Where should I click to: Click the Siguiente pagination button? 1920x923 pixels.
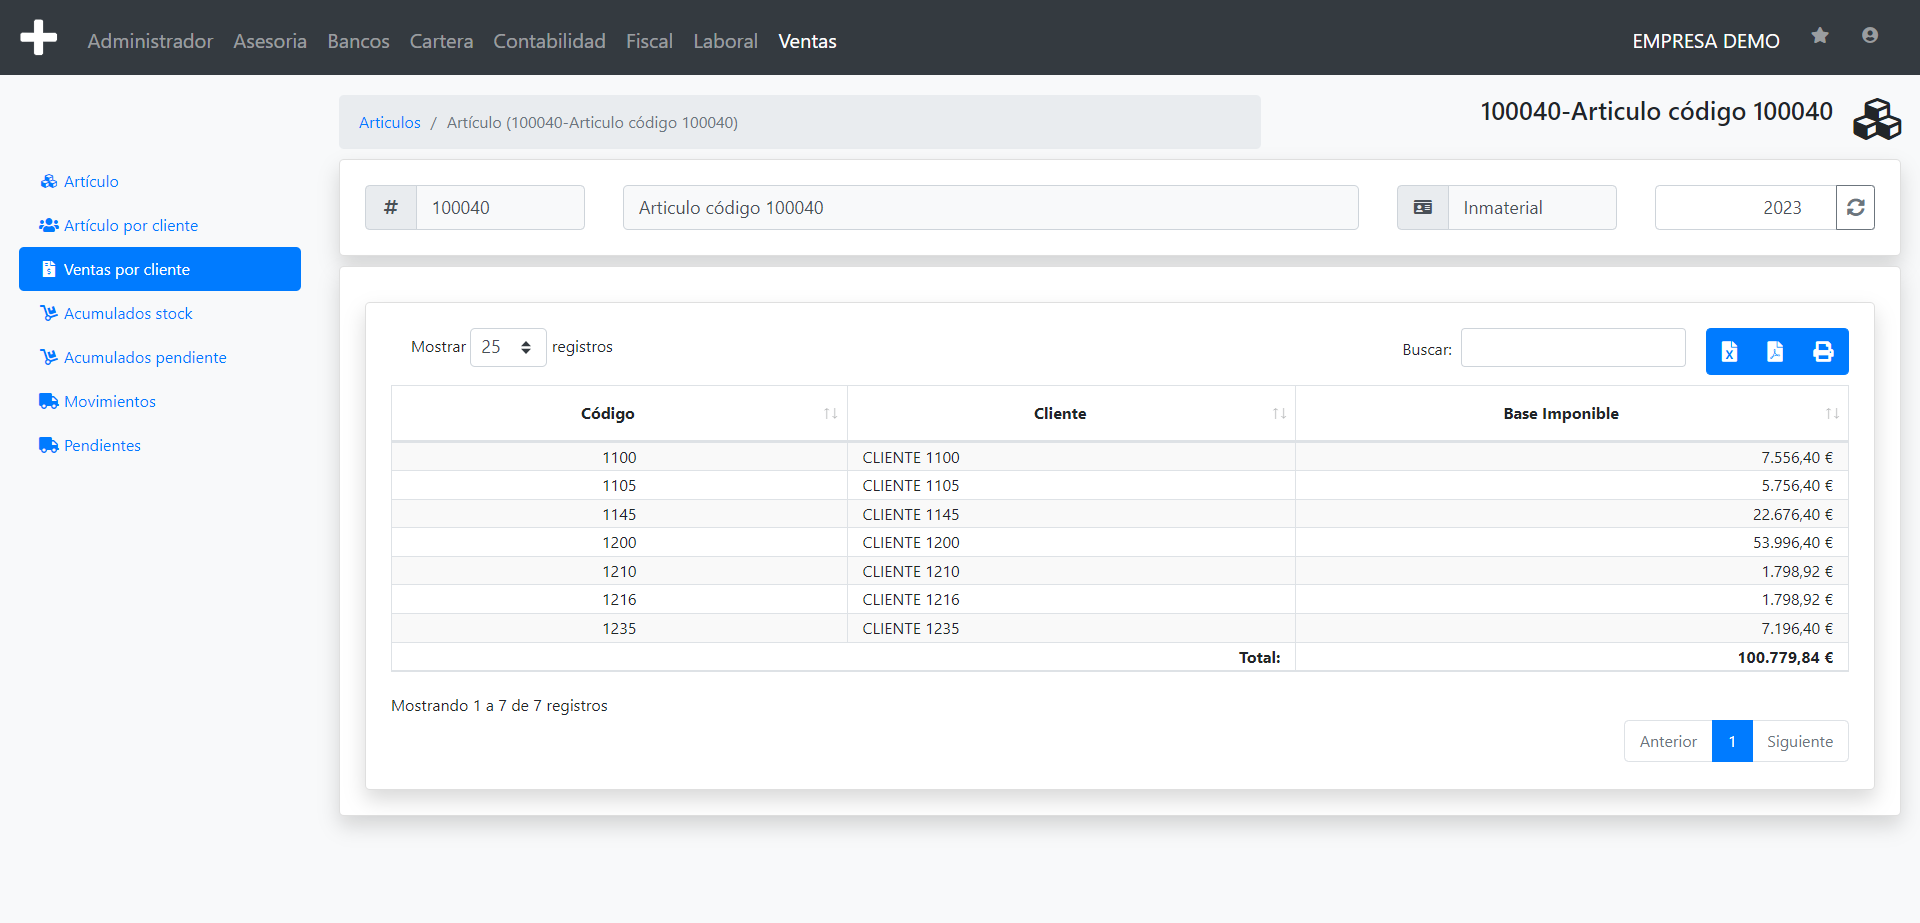(x=1799, y=742)
